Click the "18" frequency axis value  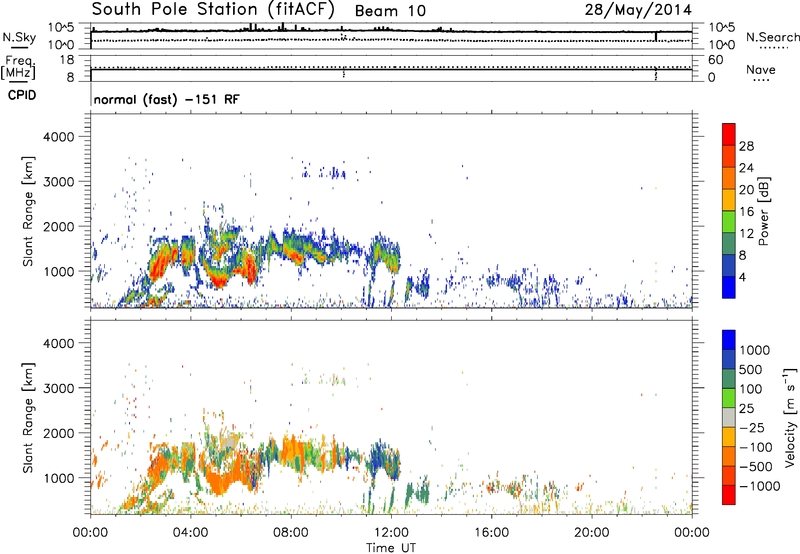tap(67, 60)
